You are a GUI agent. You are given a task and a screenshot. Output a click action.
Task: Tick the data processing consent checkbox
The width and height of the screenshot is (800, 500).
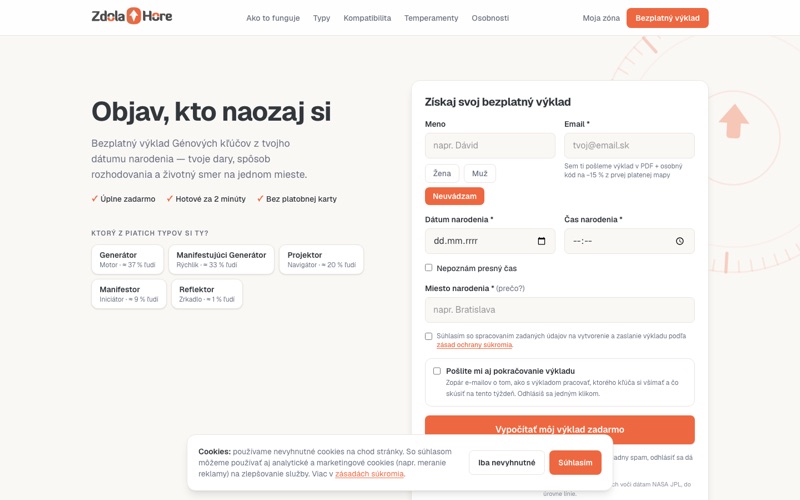(429, 336)
